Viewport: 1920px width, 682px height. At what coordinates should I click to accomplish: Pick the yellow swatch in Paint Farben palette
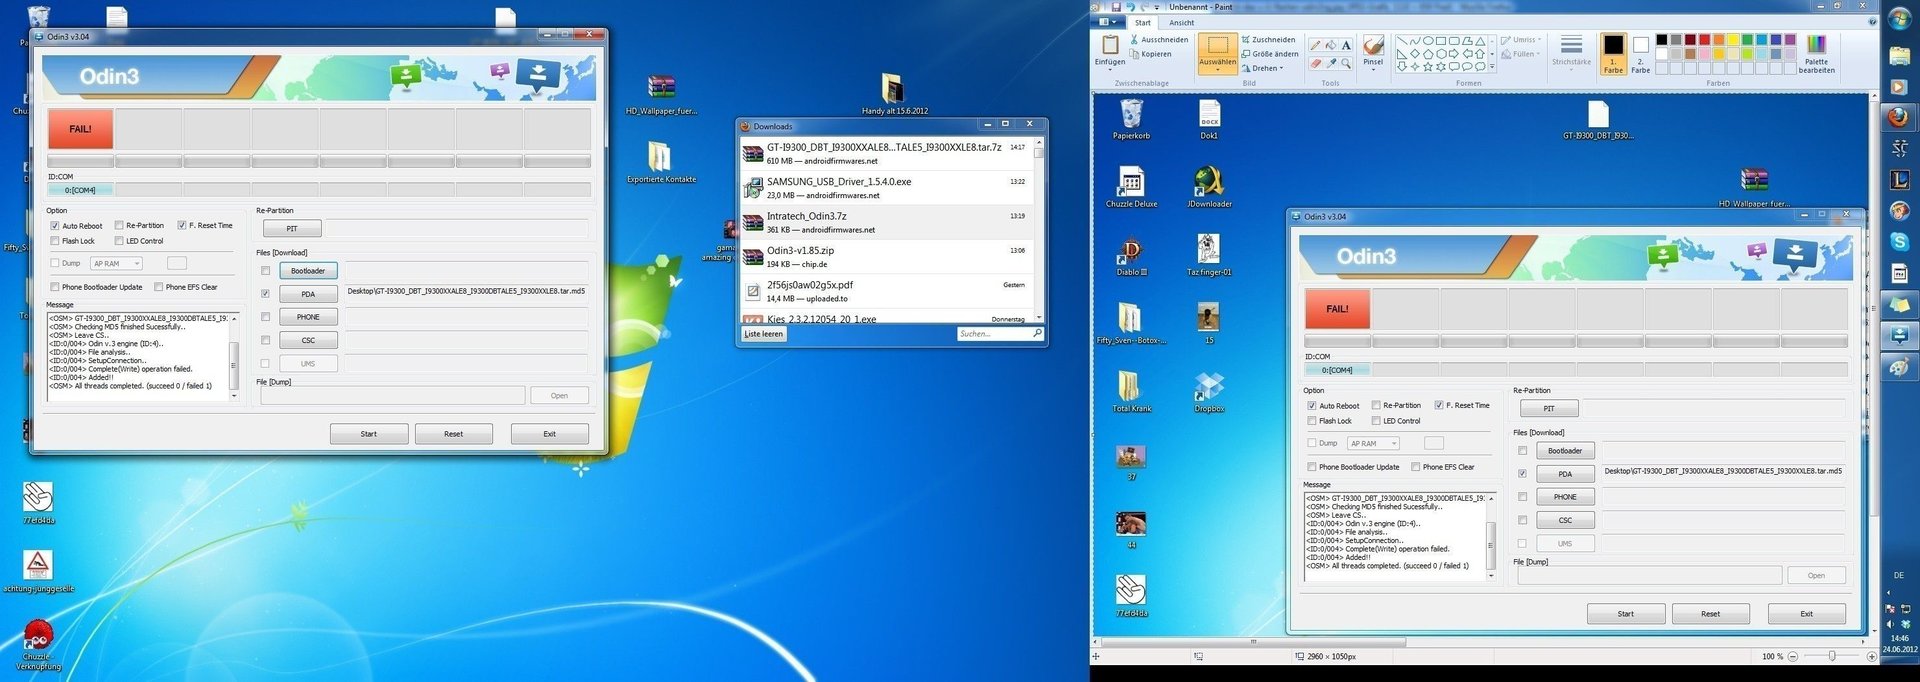pos(1732,40)
